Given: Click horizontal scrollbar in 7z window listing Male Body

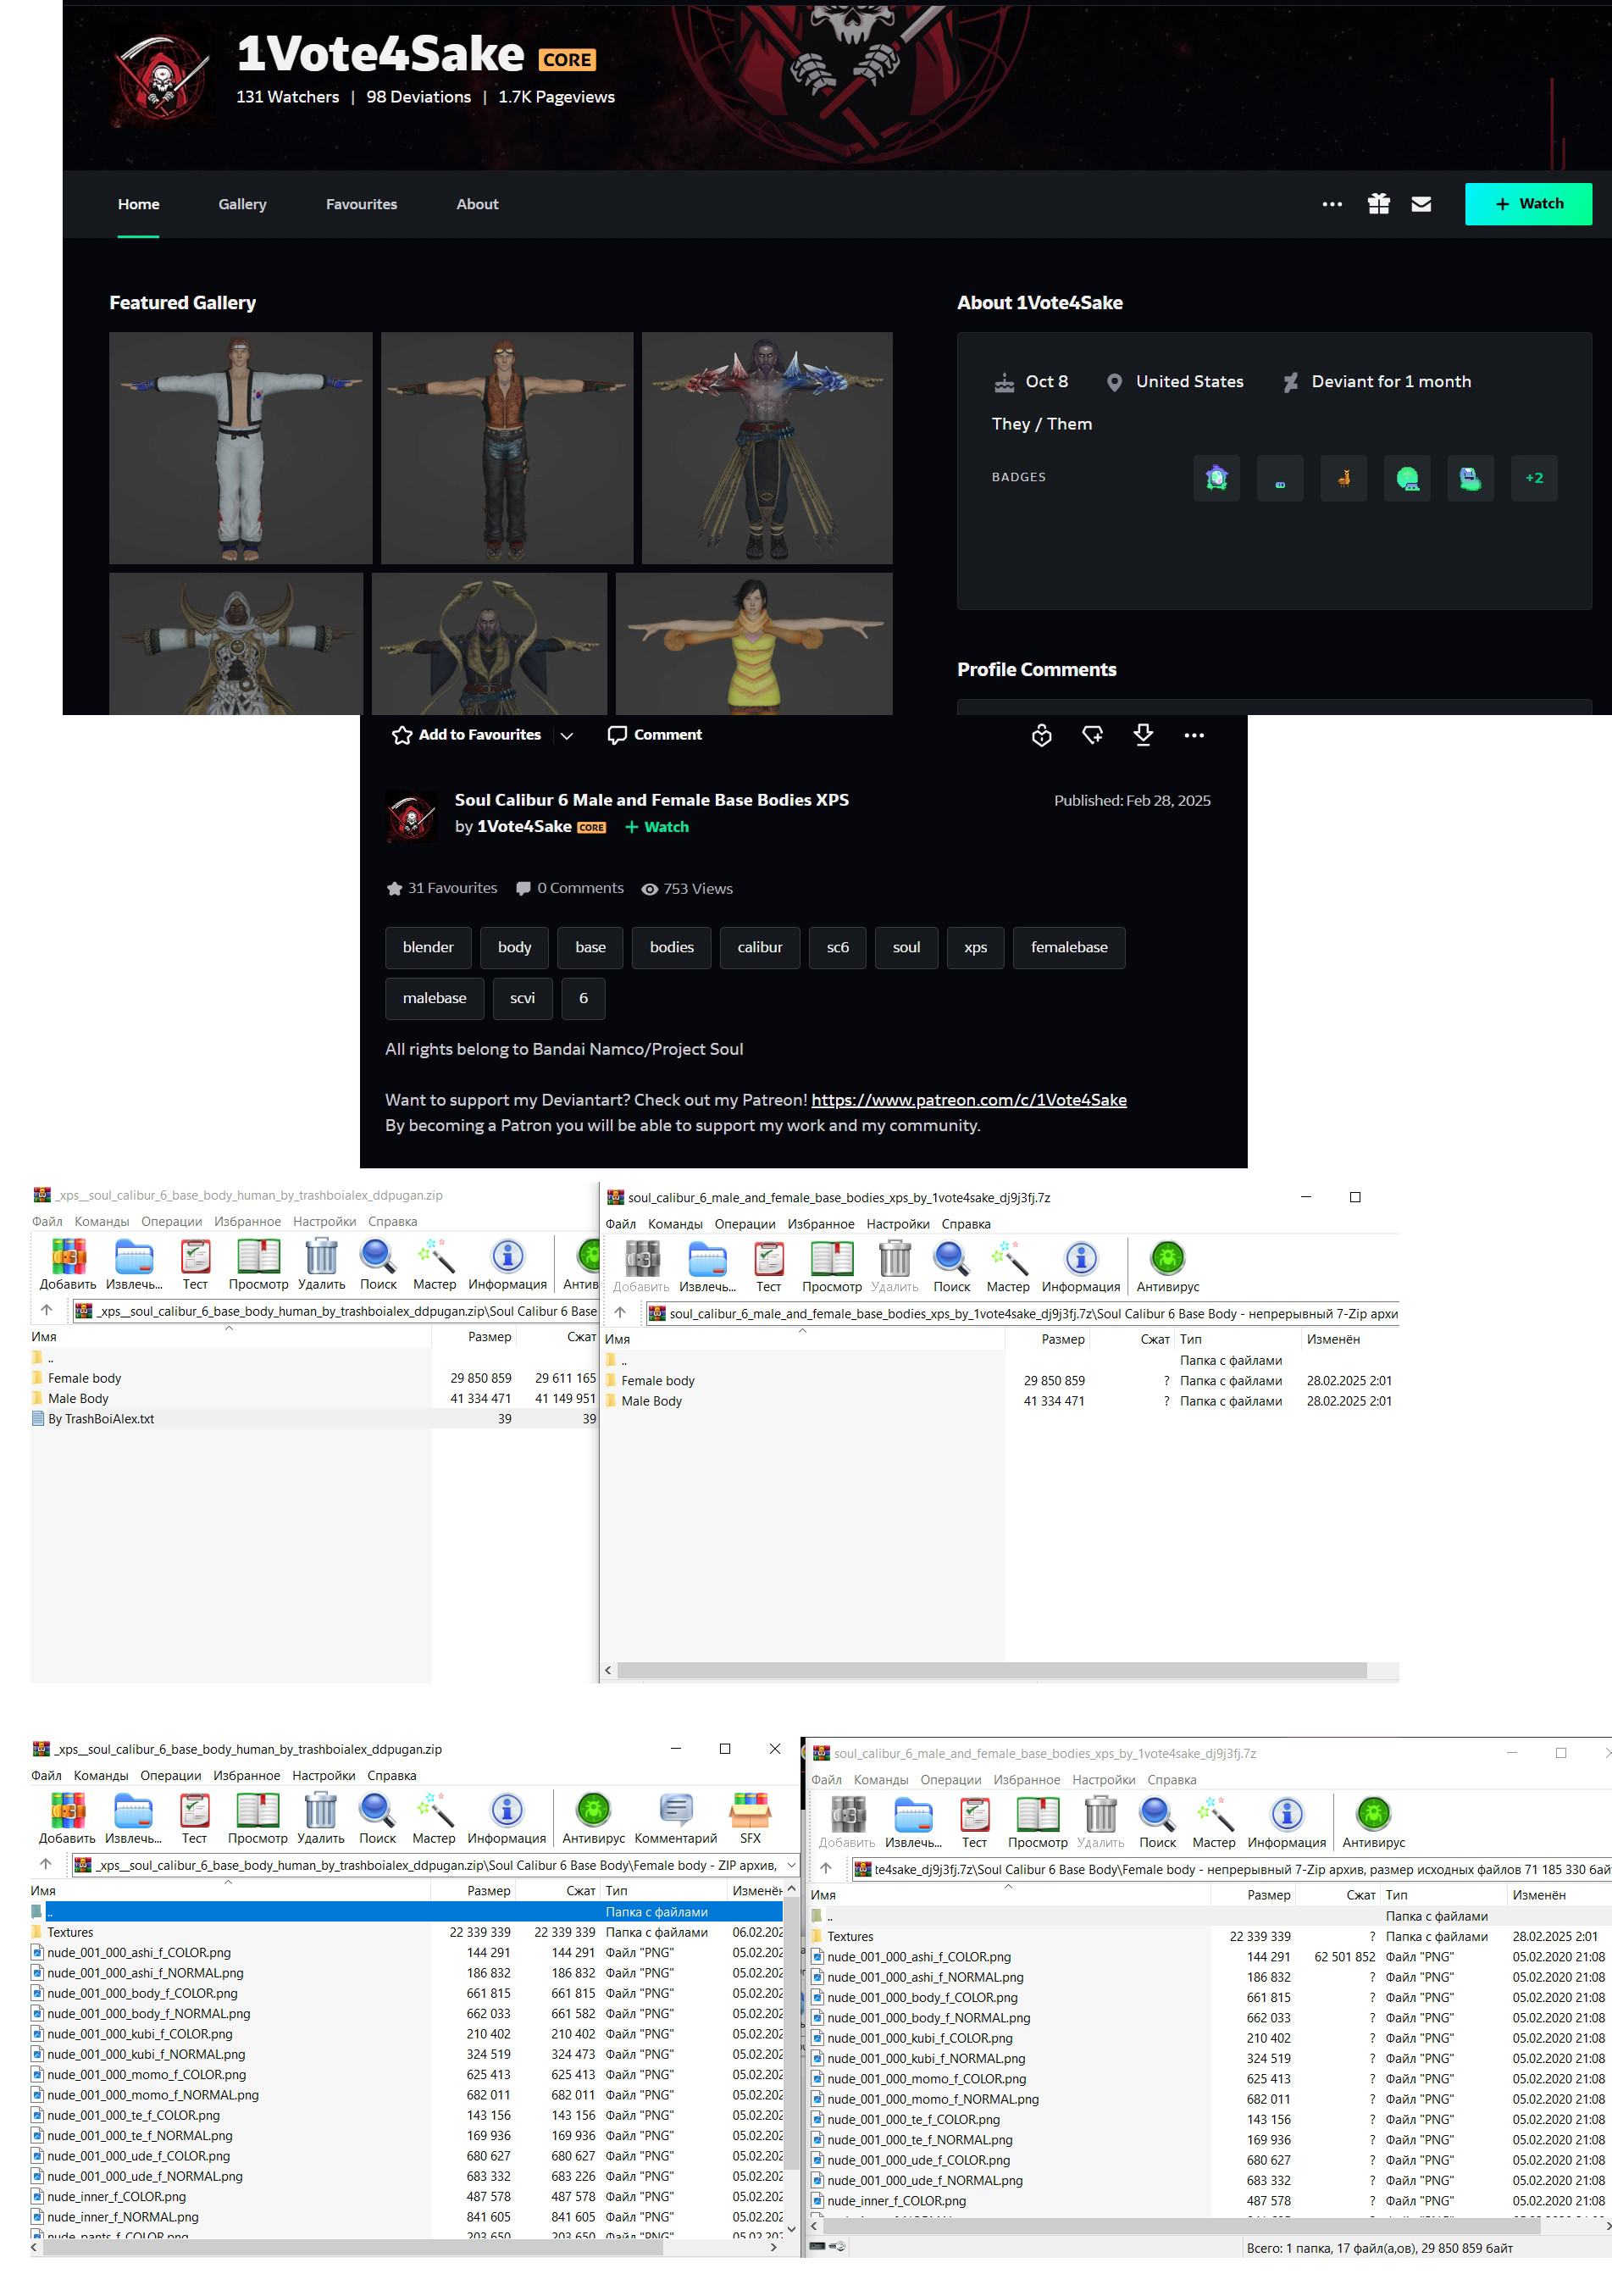Looking at the screenshot, I should [992, 1671].
